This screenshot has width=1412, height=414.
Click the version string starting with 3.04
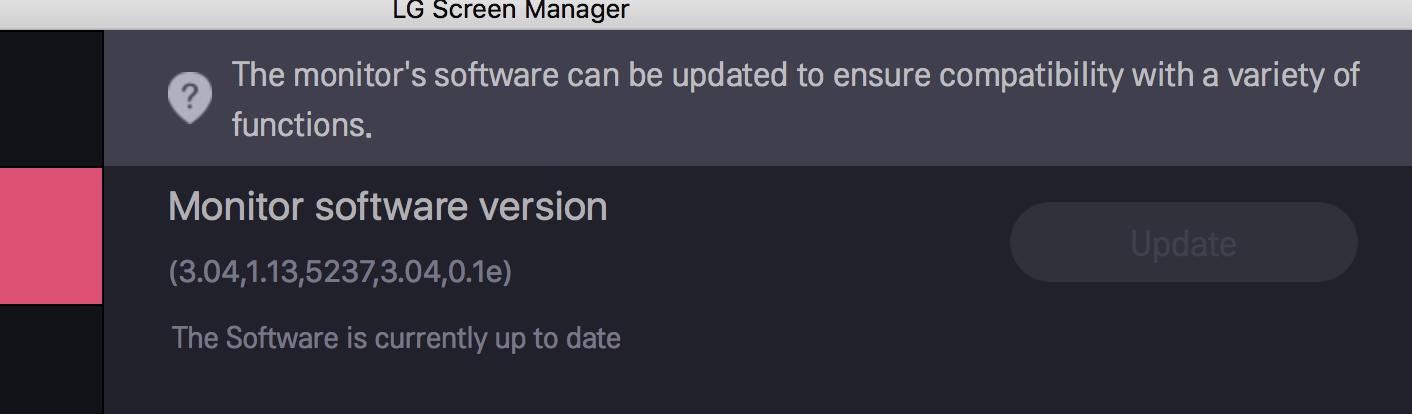(340, 272)
